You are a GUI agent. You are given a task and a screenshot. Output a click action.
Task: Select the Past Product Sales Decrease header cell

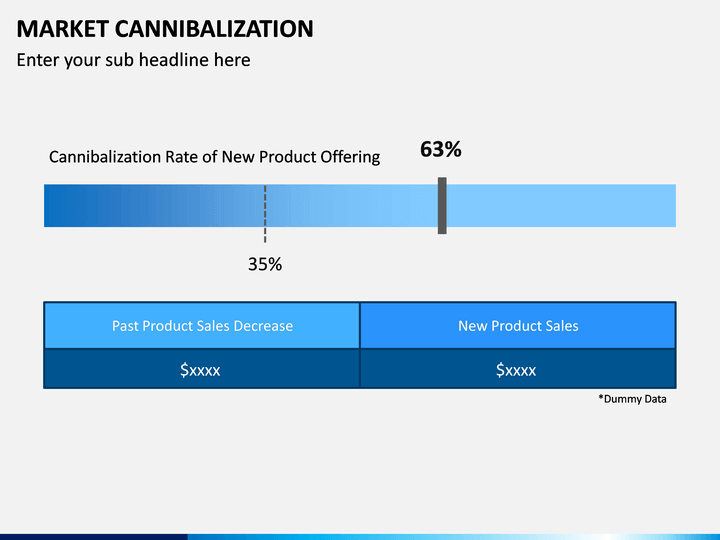pos(202,326)
